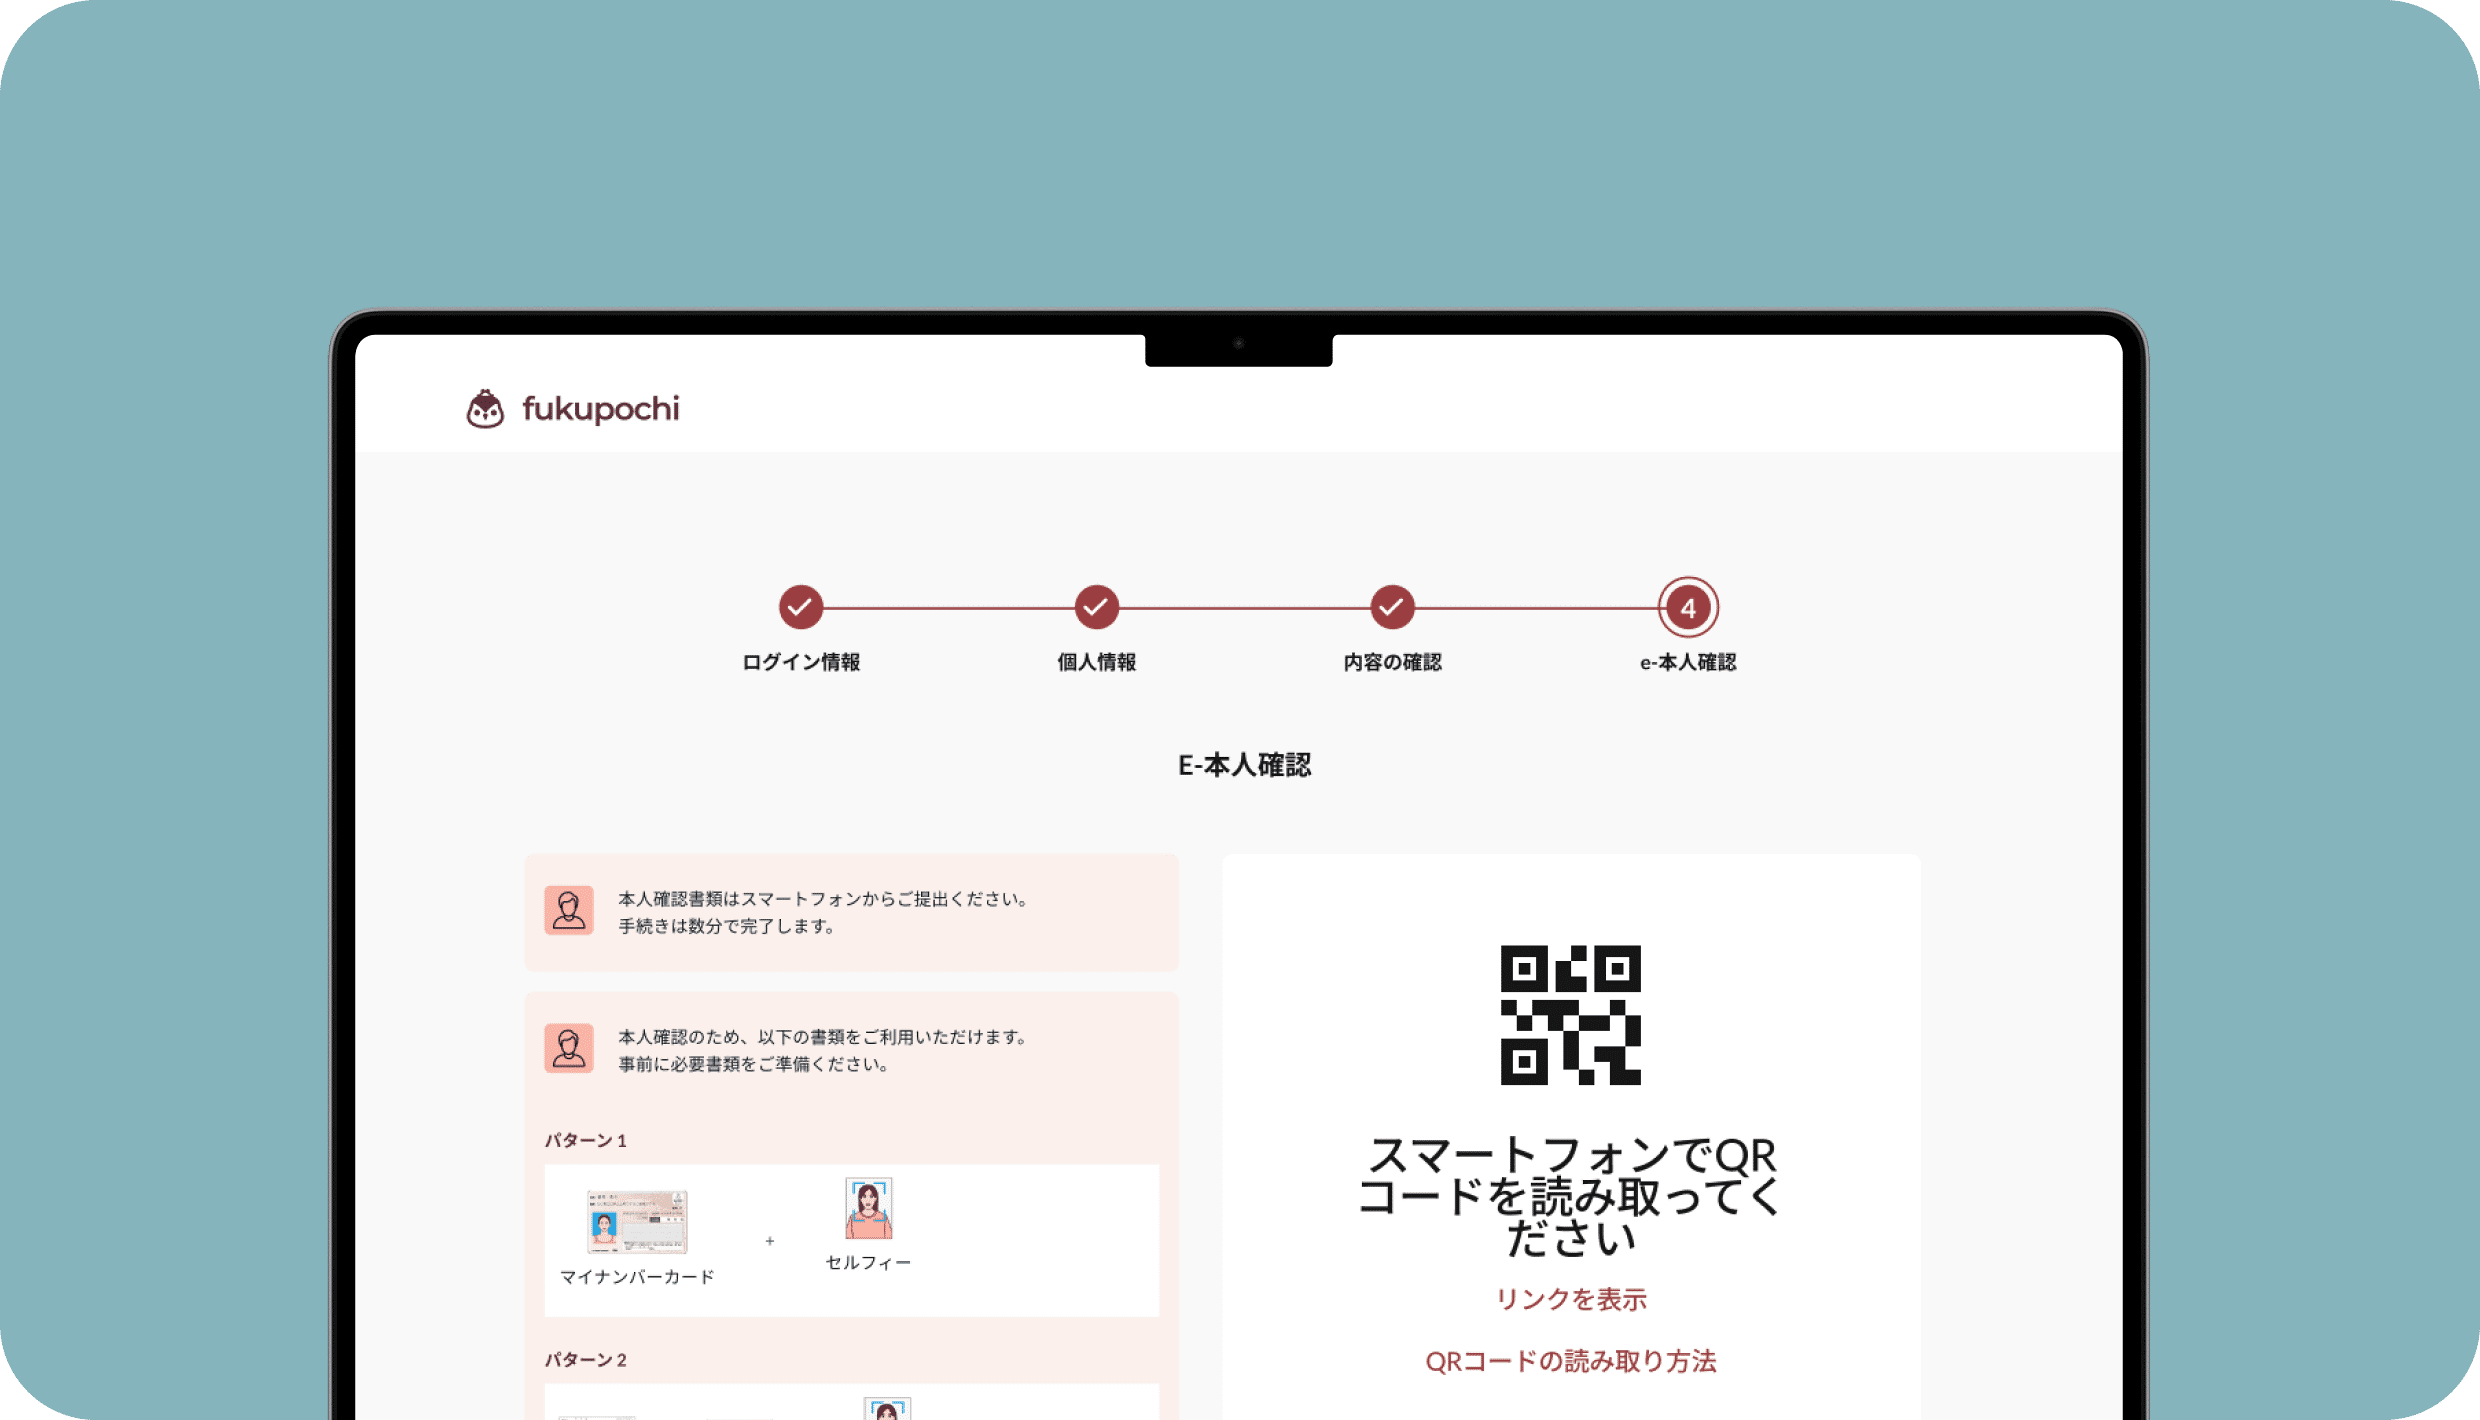Select the completed 個人情報 step checkmark
This screenshot has height=1420, width=2480.
pos(1096,607)
